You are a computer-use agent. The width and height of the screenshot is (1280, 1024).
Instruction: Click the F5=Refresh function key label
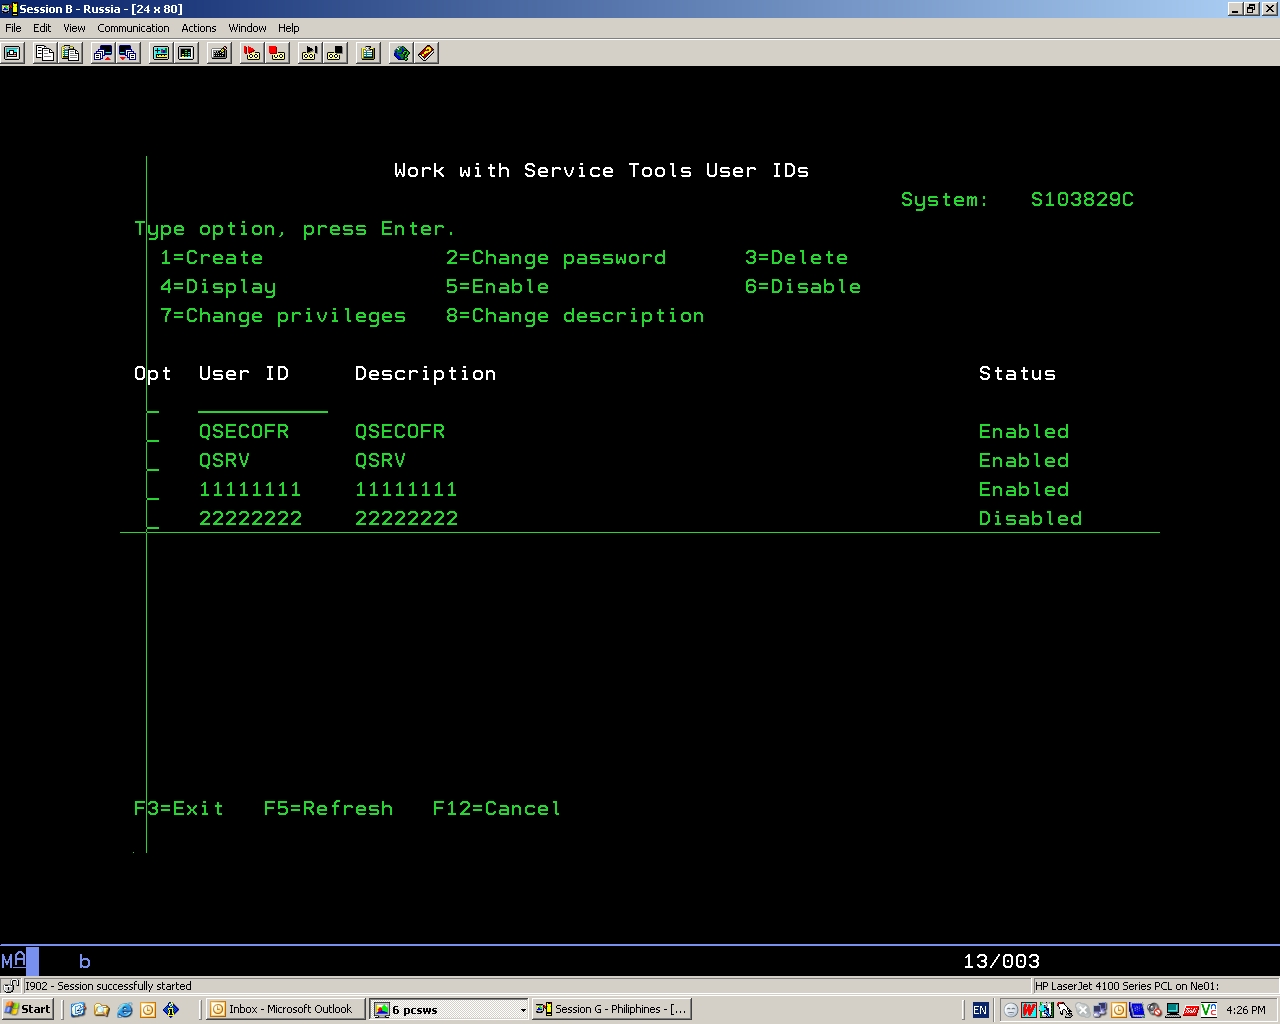click(328, 808)
